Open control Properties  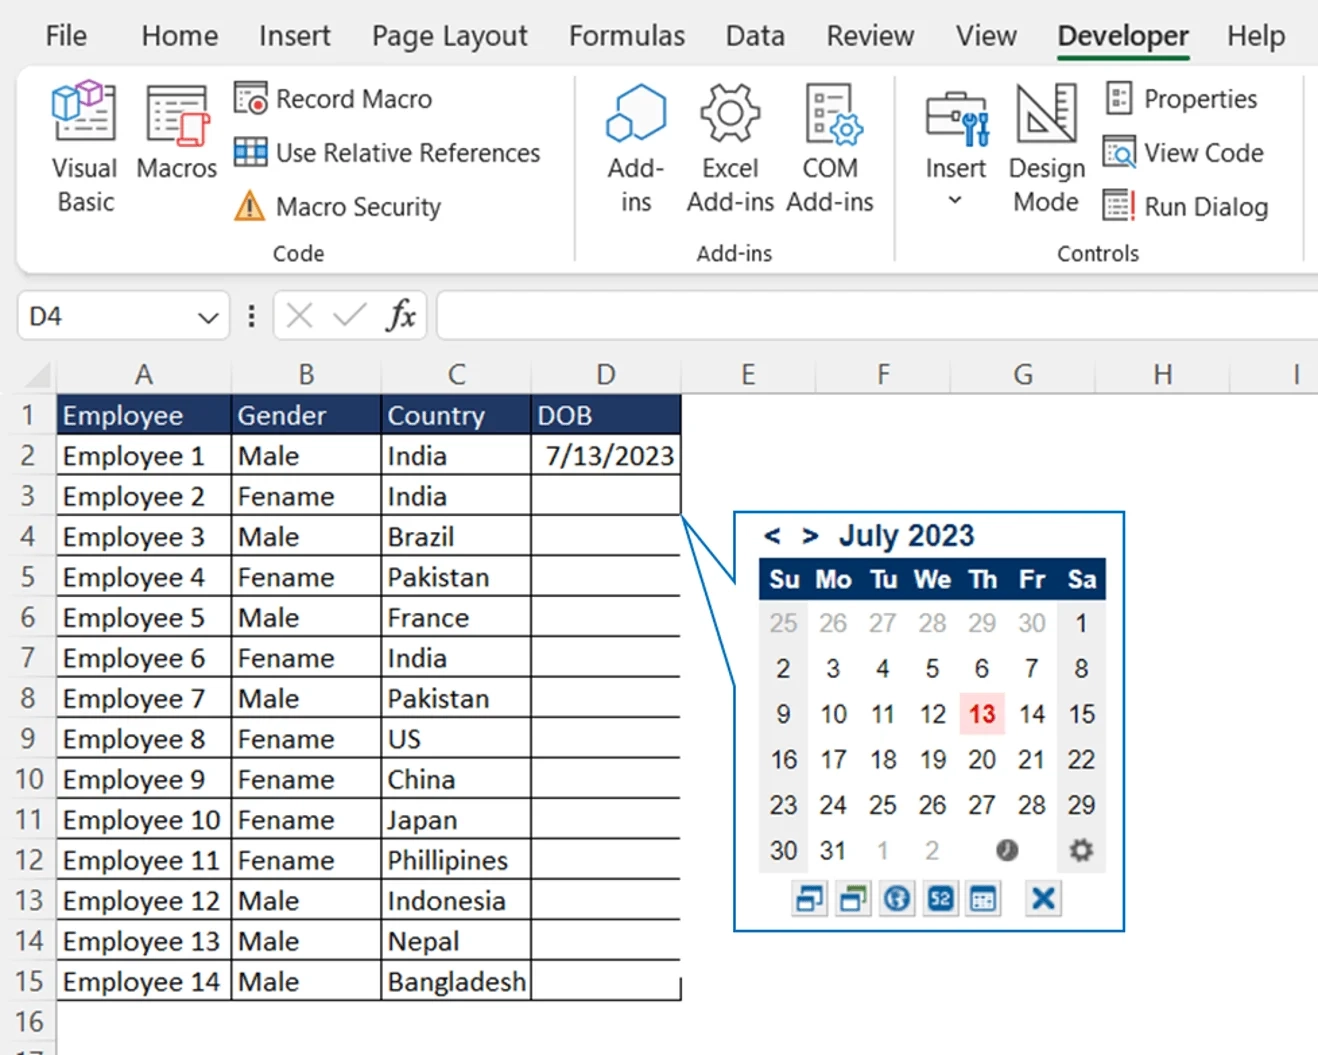1181,99
